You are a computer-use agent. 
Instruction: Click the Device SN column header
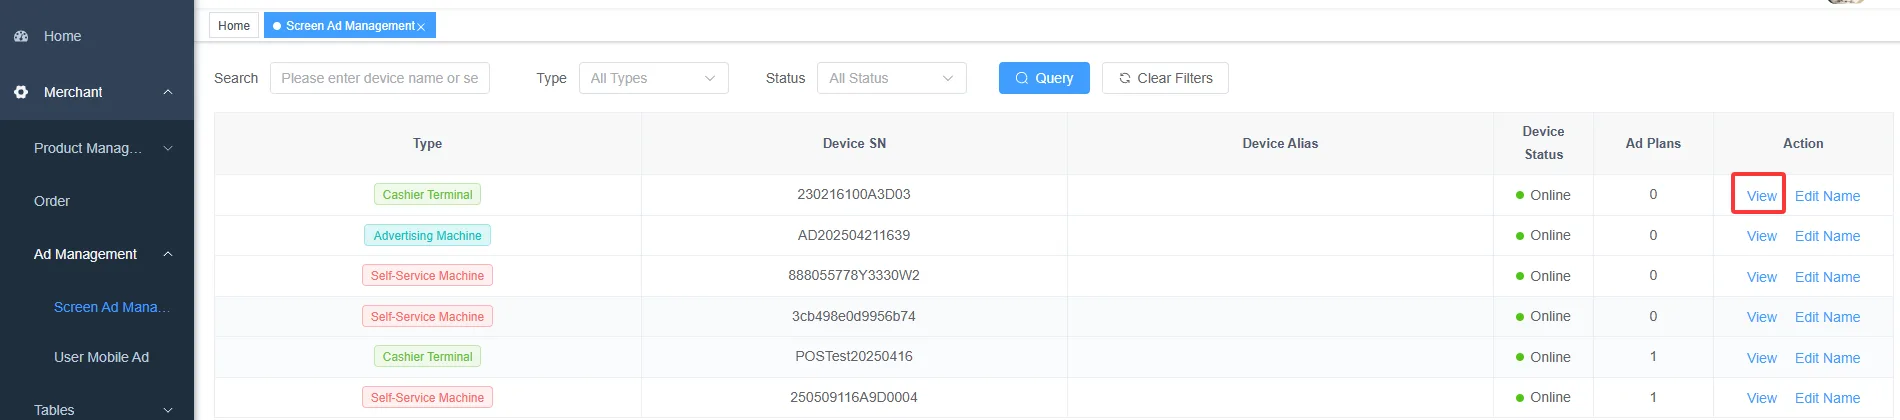(854, 143)
